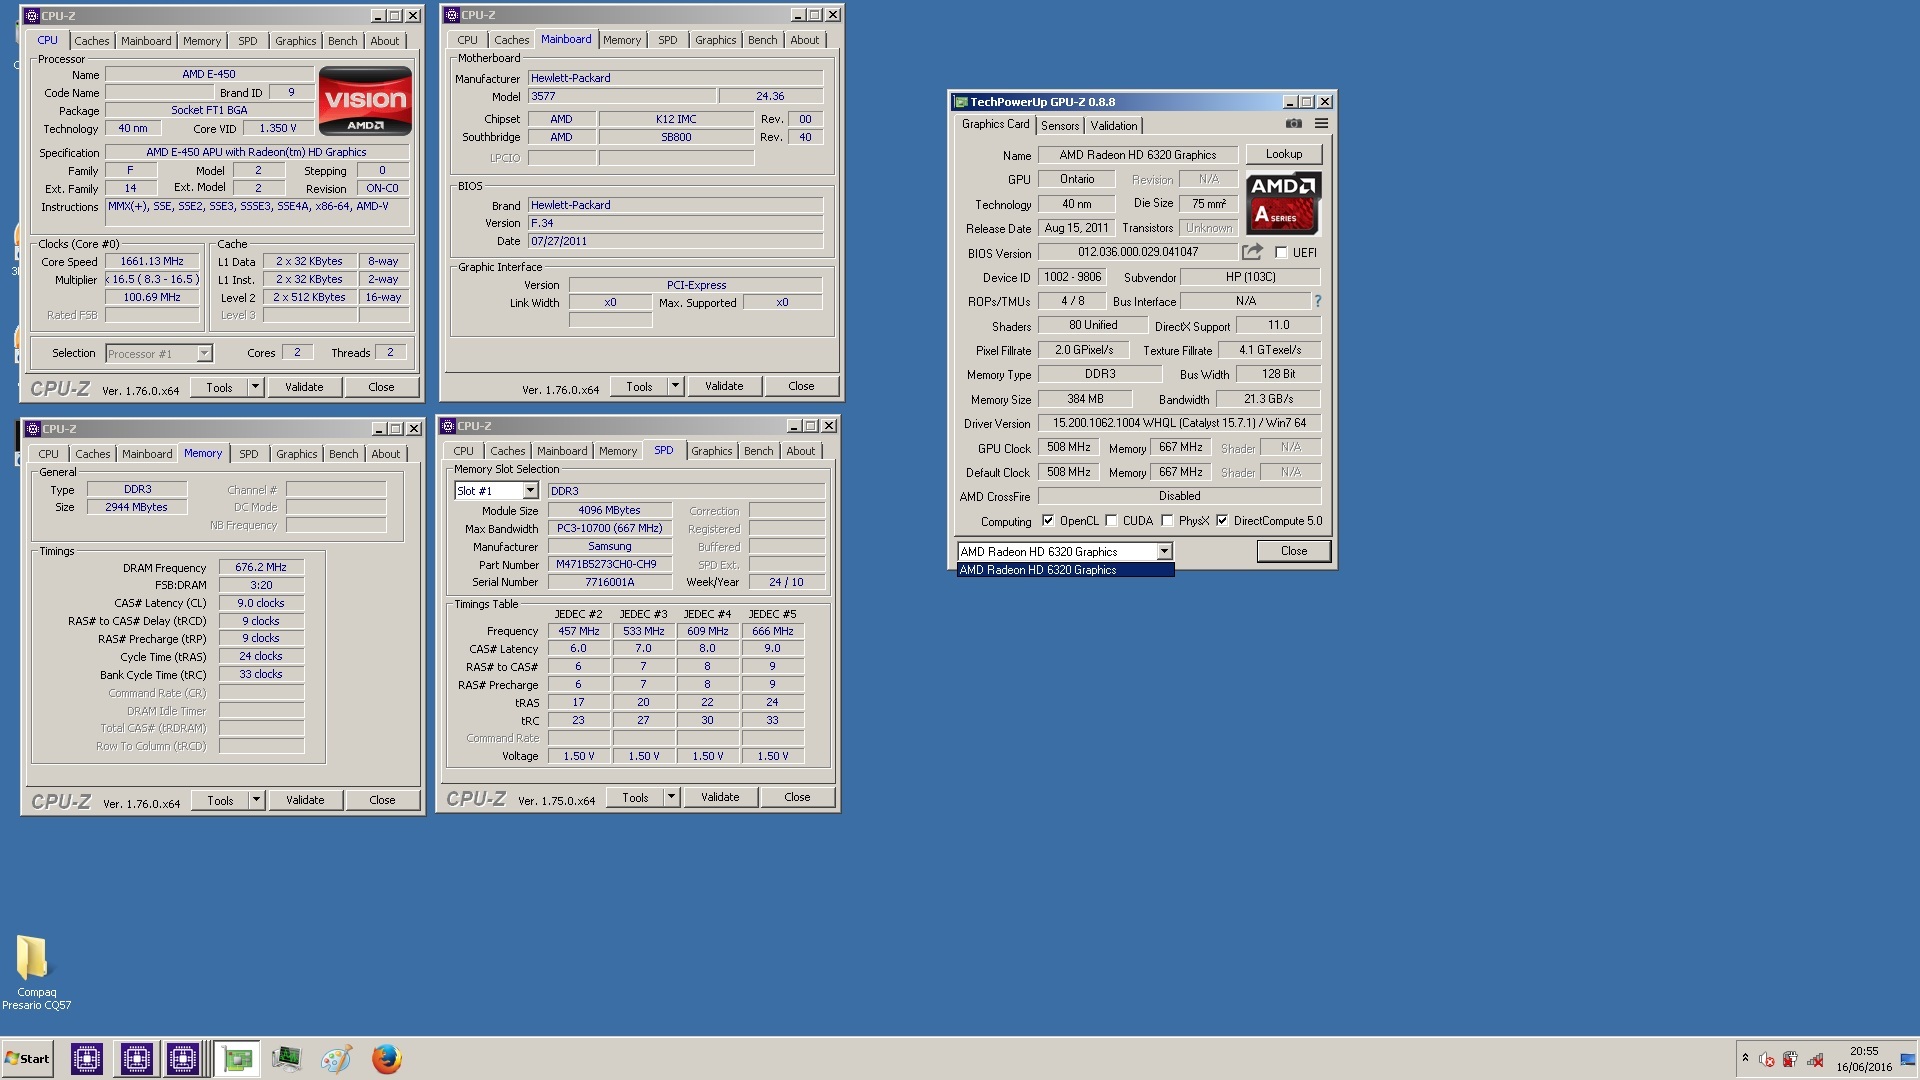The image size is (1920, 1080).
Task: Expand Tools arrow in CPU-Z DRAM timings window
Action: [x=256, y=800]
